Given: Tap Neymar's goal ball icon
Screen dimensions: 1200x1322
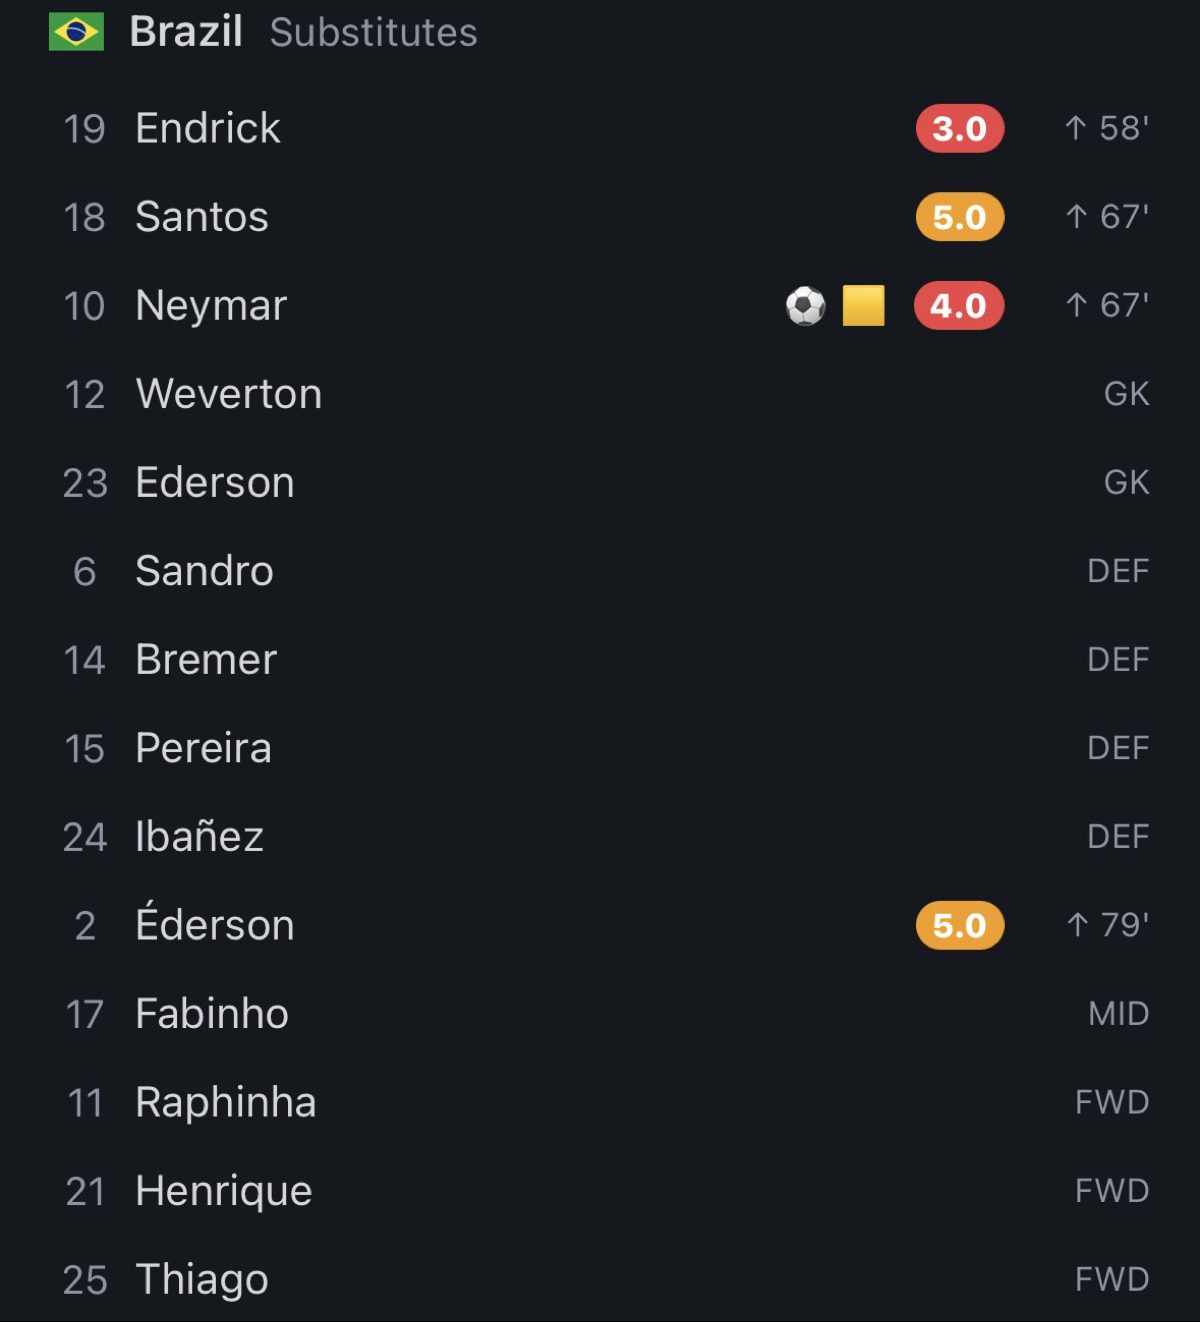Looking at the screenshot, I should click(x=805, y=306).
